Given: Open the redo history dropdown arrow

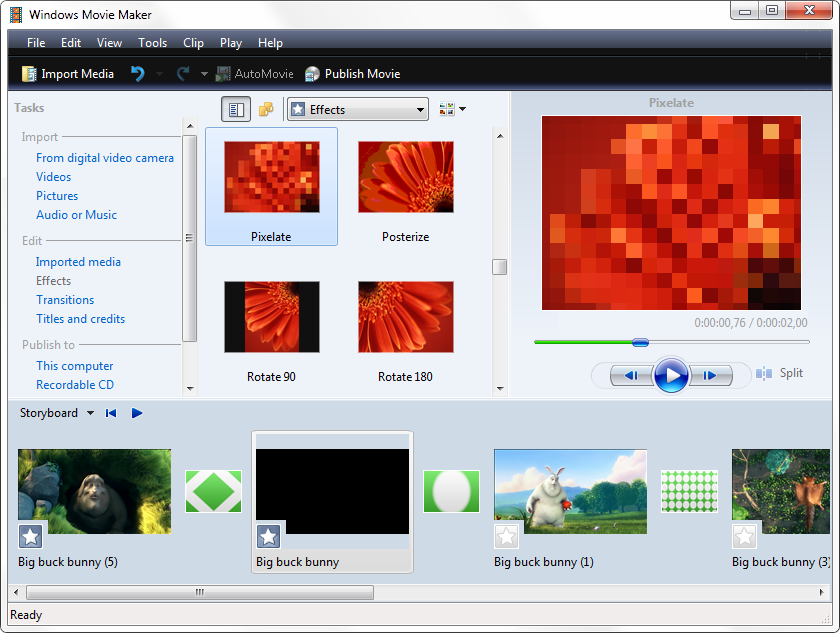Looking at the screenshot, I should (x=204, y=74).
